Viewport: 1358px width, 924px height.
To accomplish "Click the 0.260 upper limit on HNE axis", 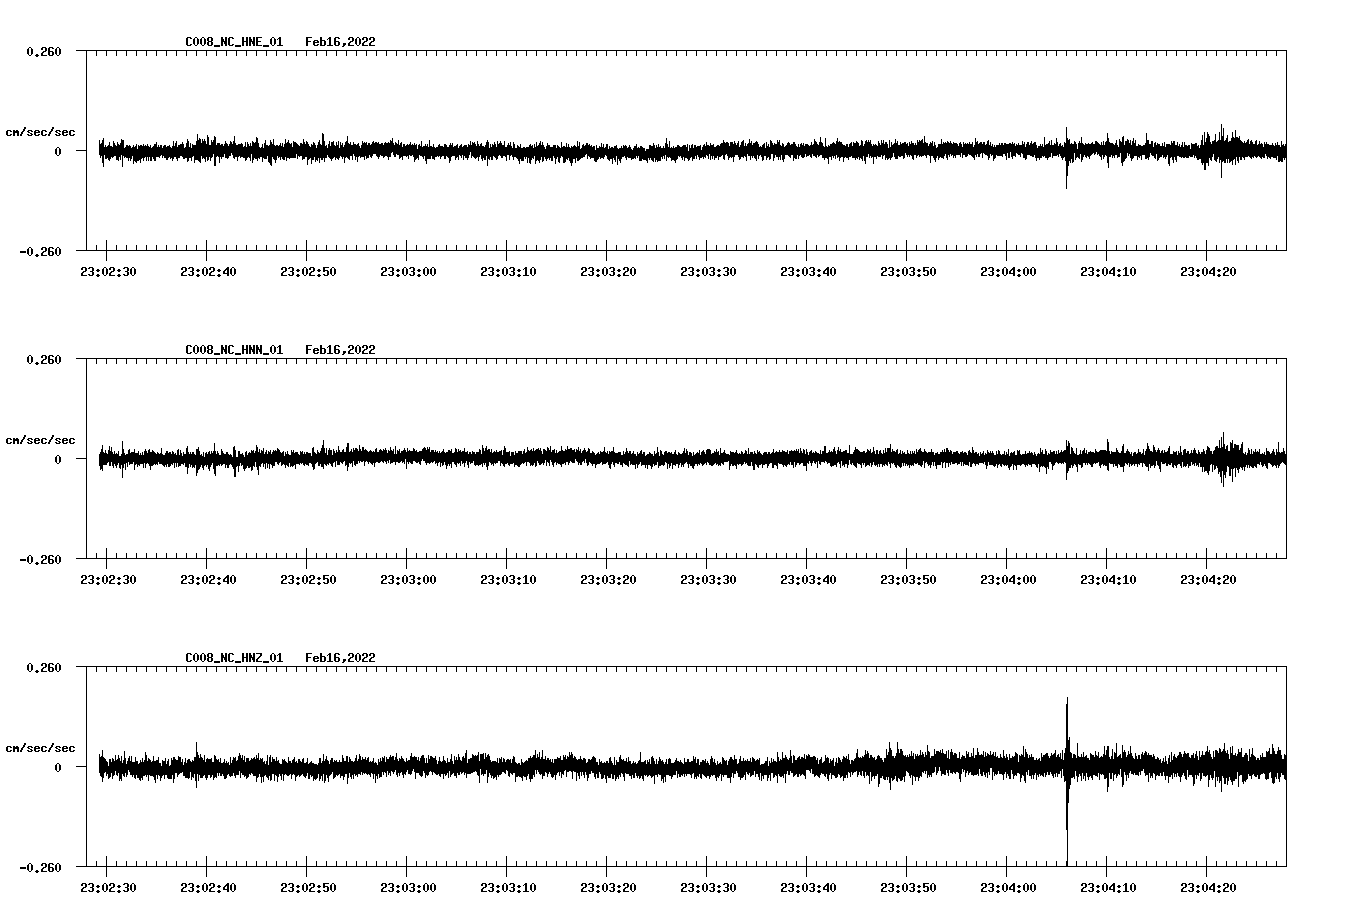I will click(43, 51).
